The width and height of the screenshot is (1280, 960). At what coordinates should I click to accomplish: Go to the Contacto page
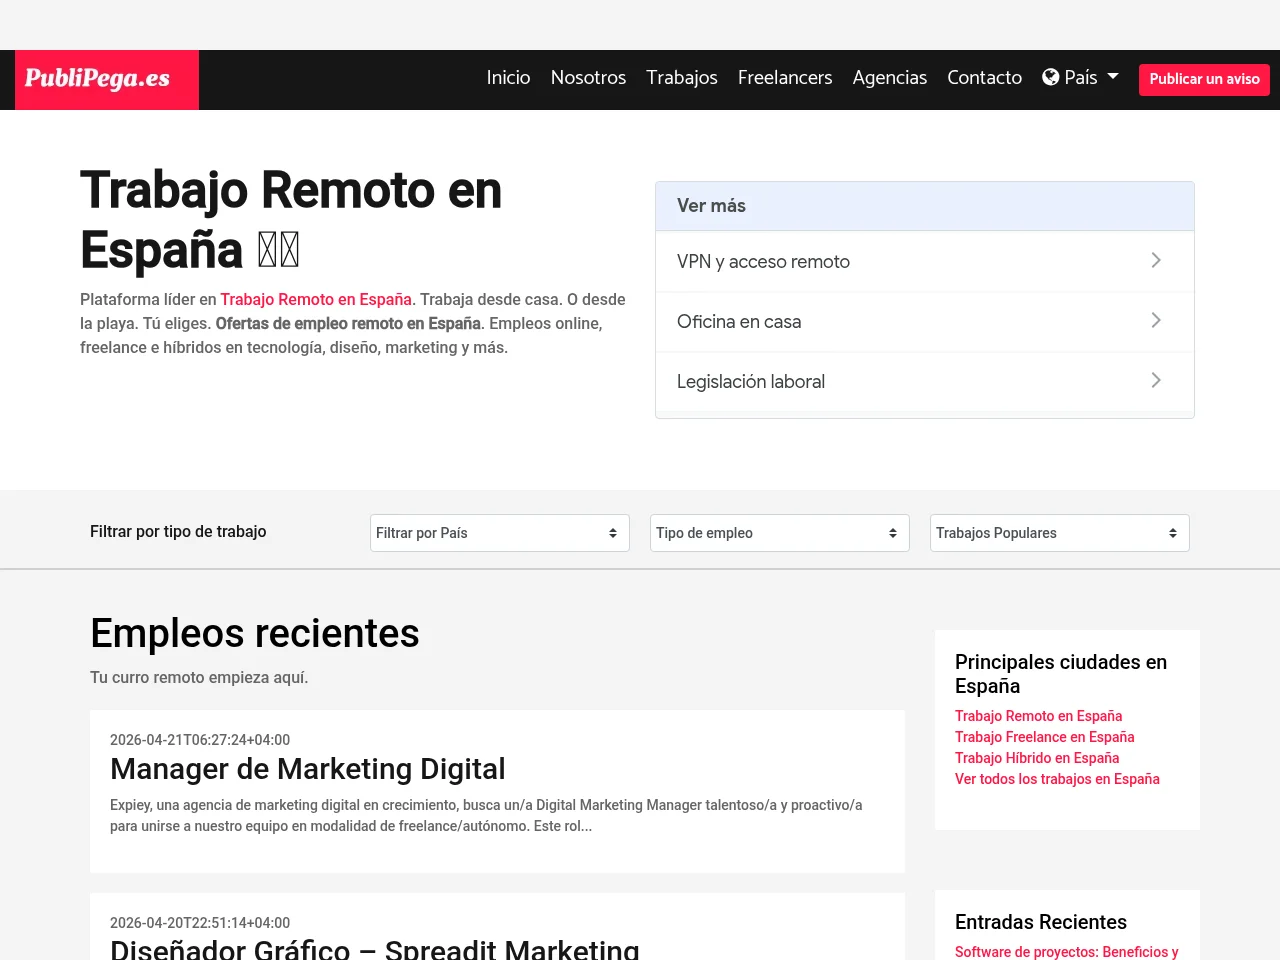click(985, 77)
